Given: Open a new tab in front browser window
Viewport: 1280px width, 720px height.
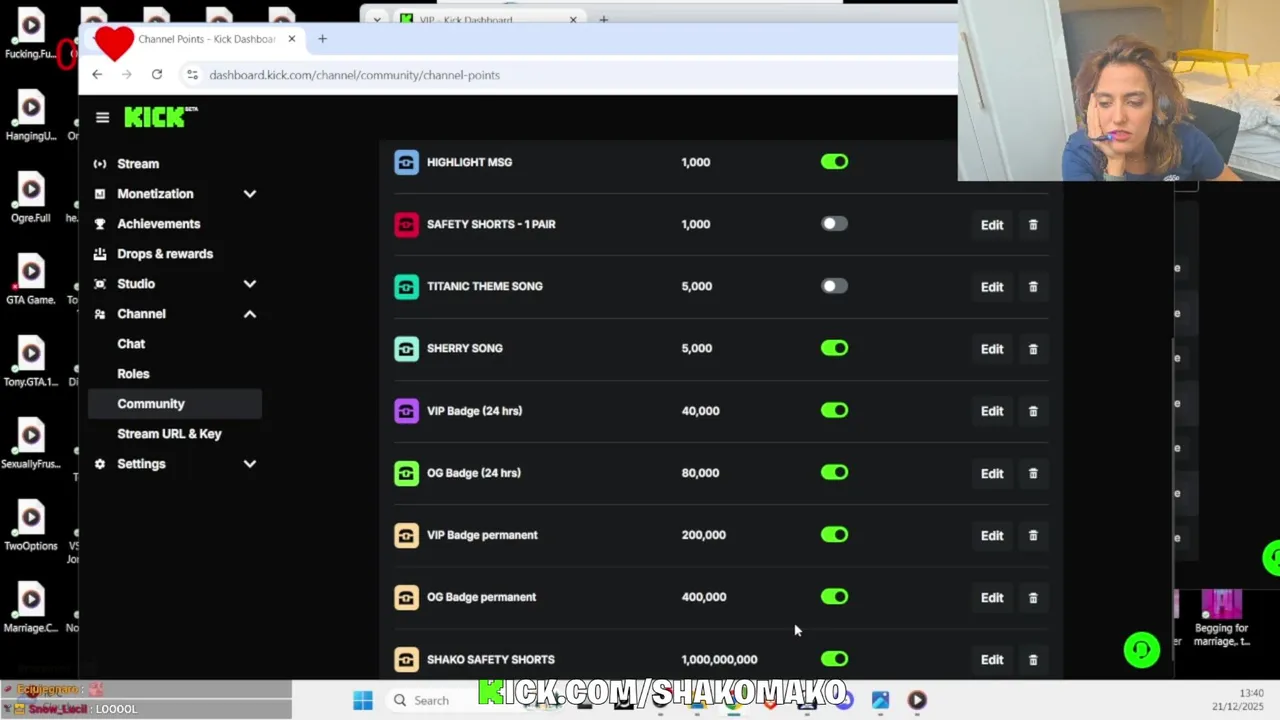Looking at the screenshot, I should [x=322, y=39].
